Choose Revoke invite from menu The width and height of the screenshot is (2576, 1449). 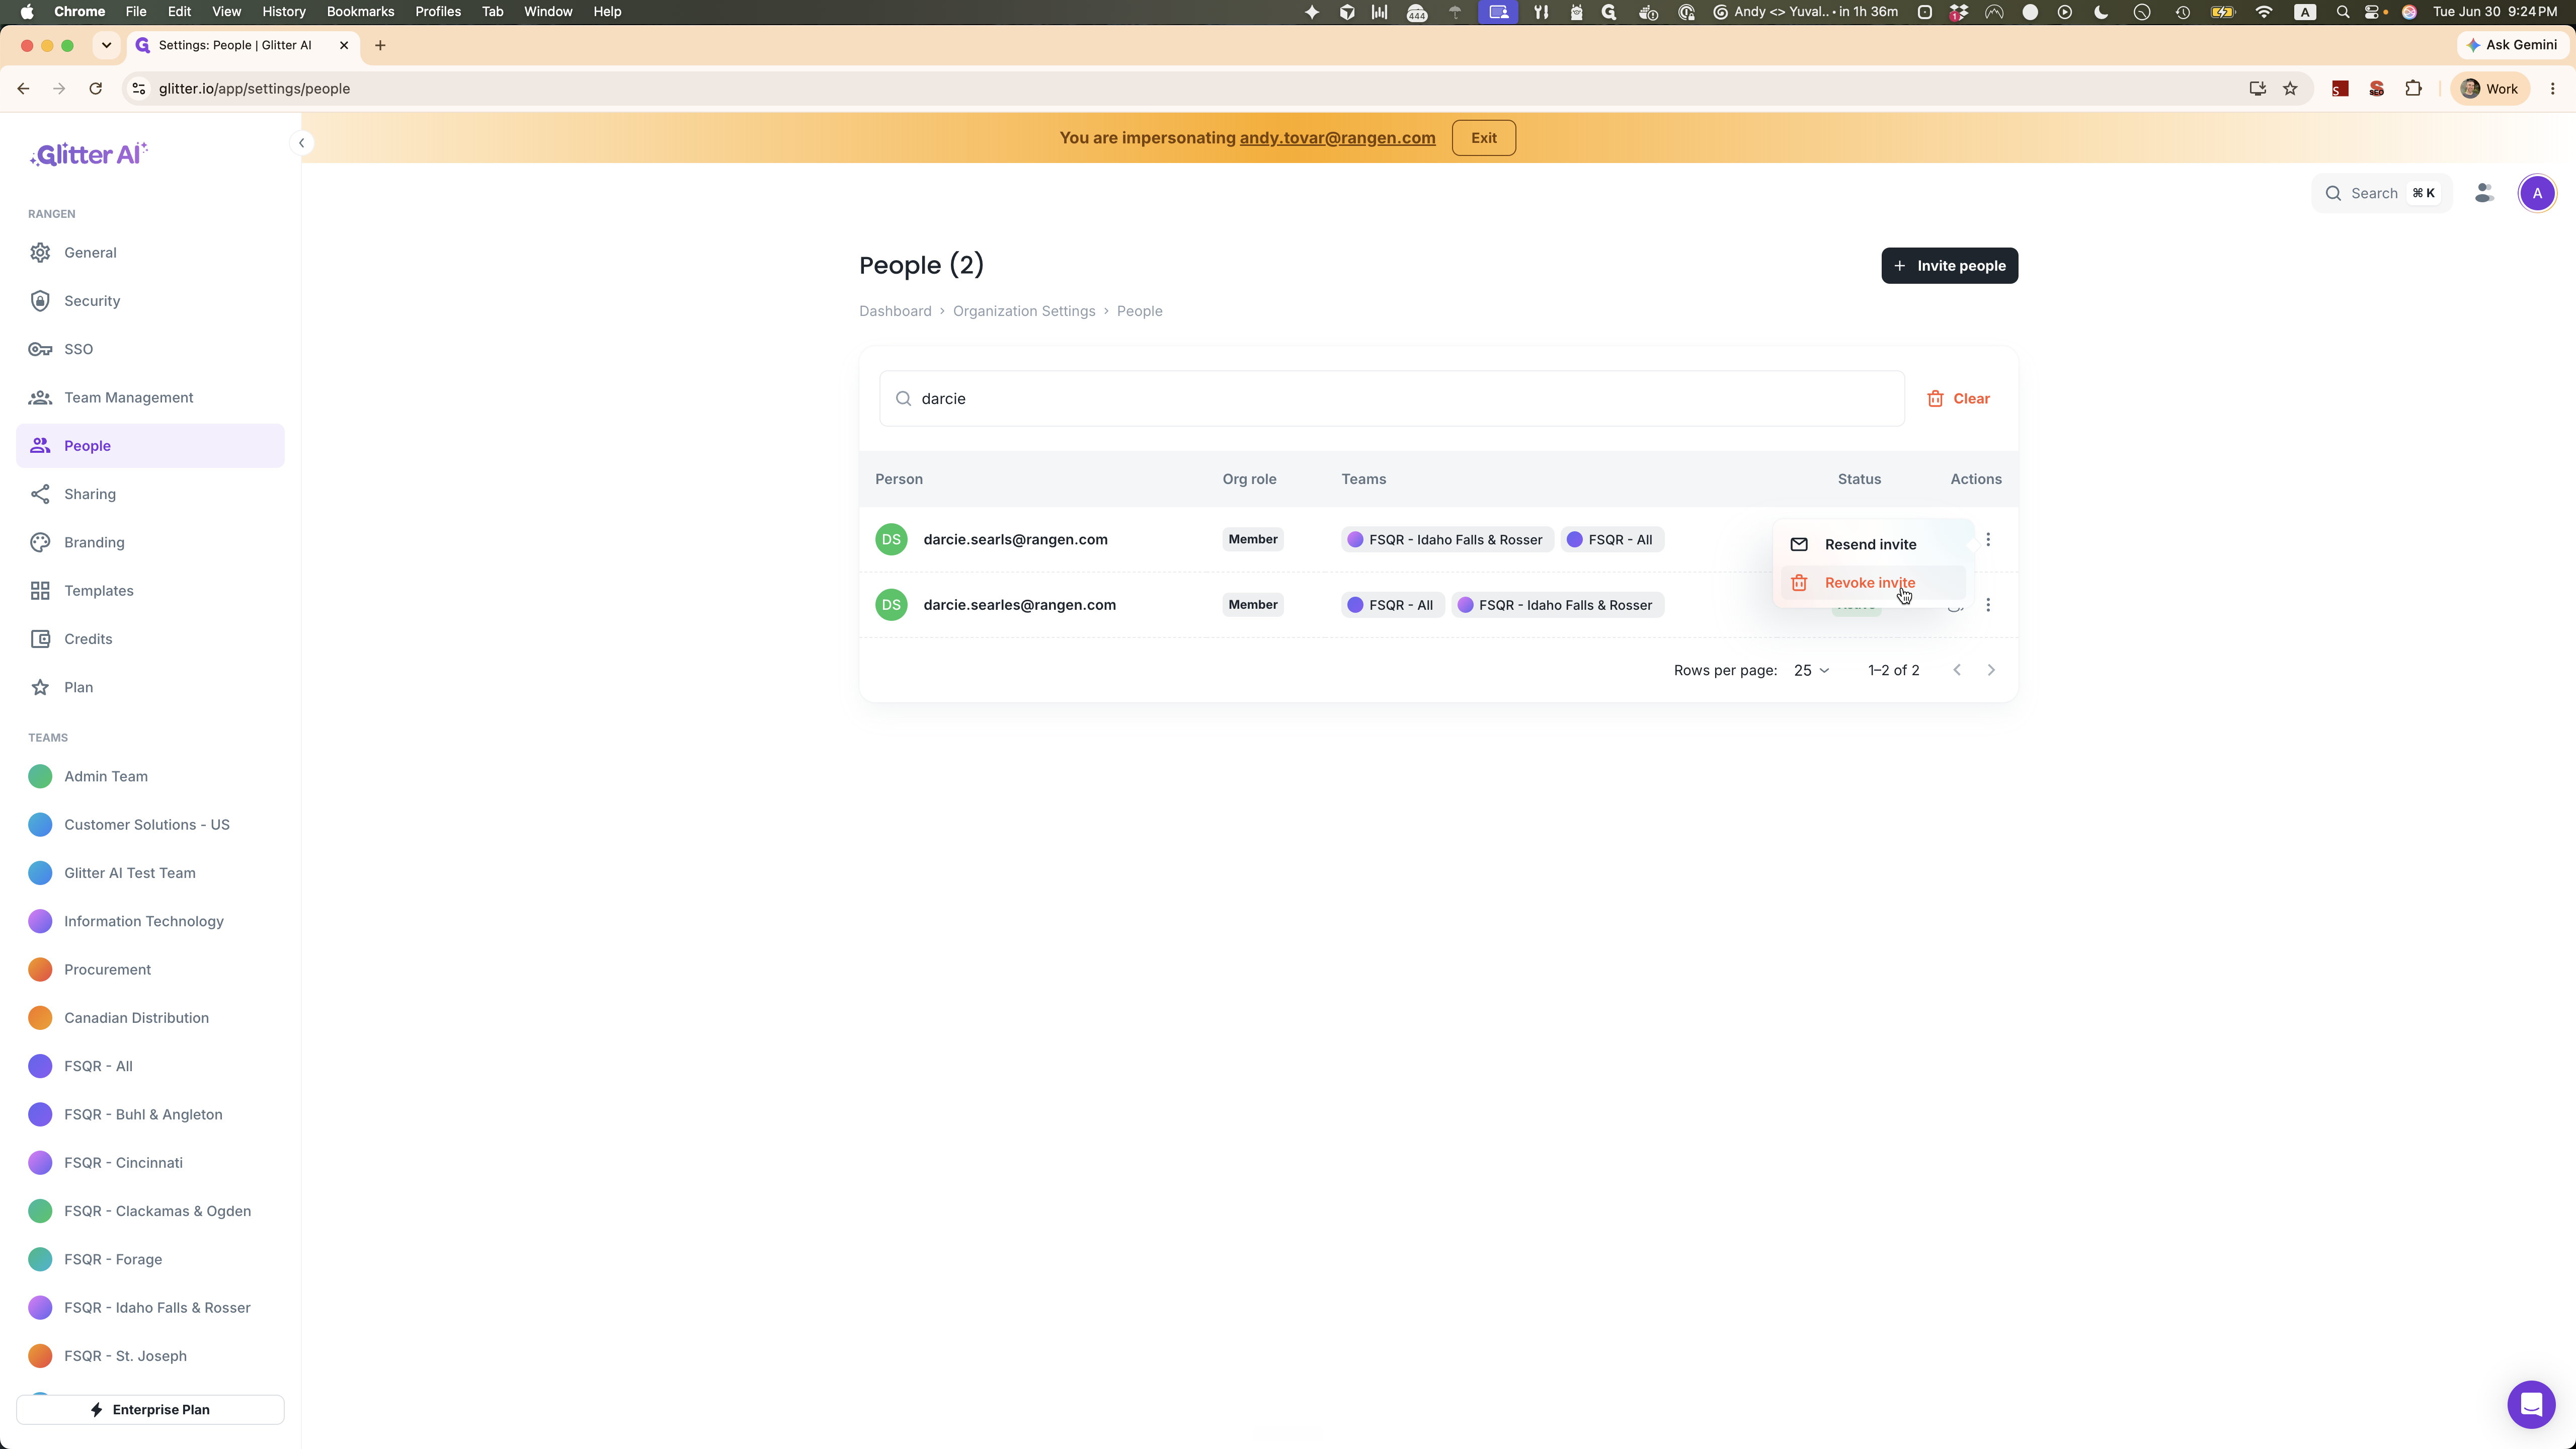tap(1873, 583)
